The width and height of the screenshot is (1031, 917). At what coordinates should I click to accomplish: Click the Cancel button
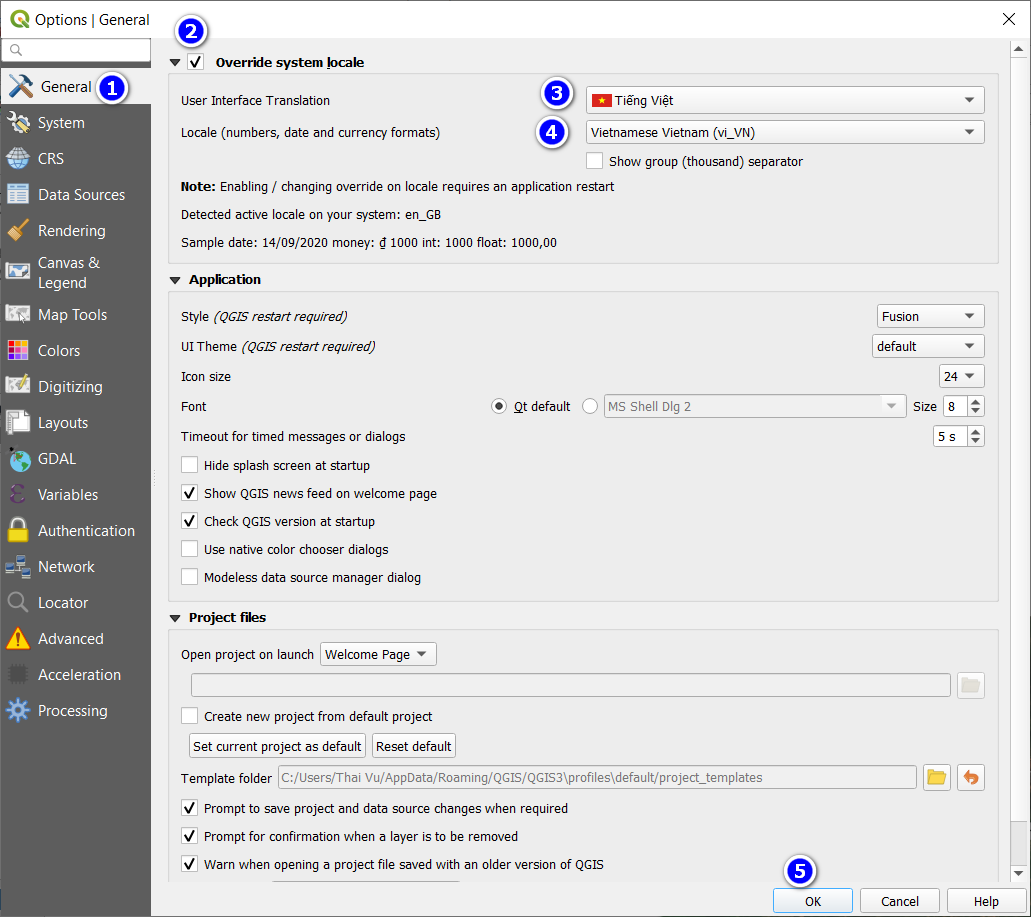tap(899, 901)
